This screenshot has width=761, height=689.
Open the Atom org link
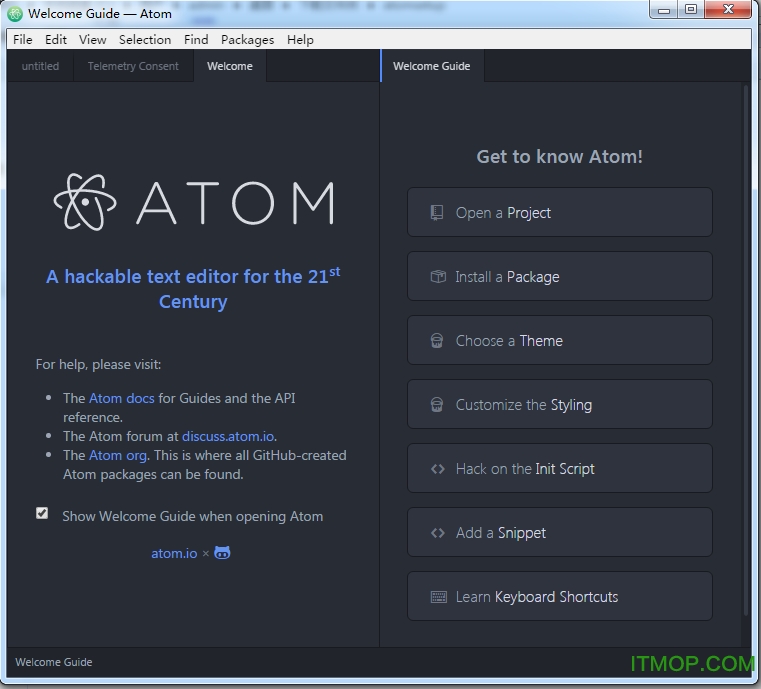118,455
